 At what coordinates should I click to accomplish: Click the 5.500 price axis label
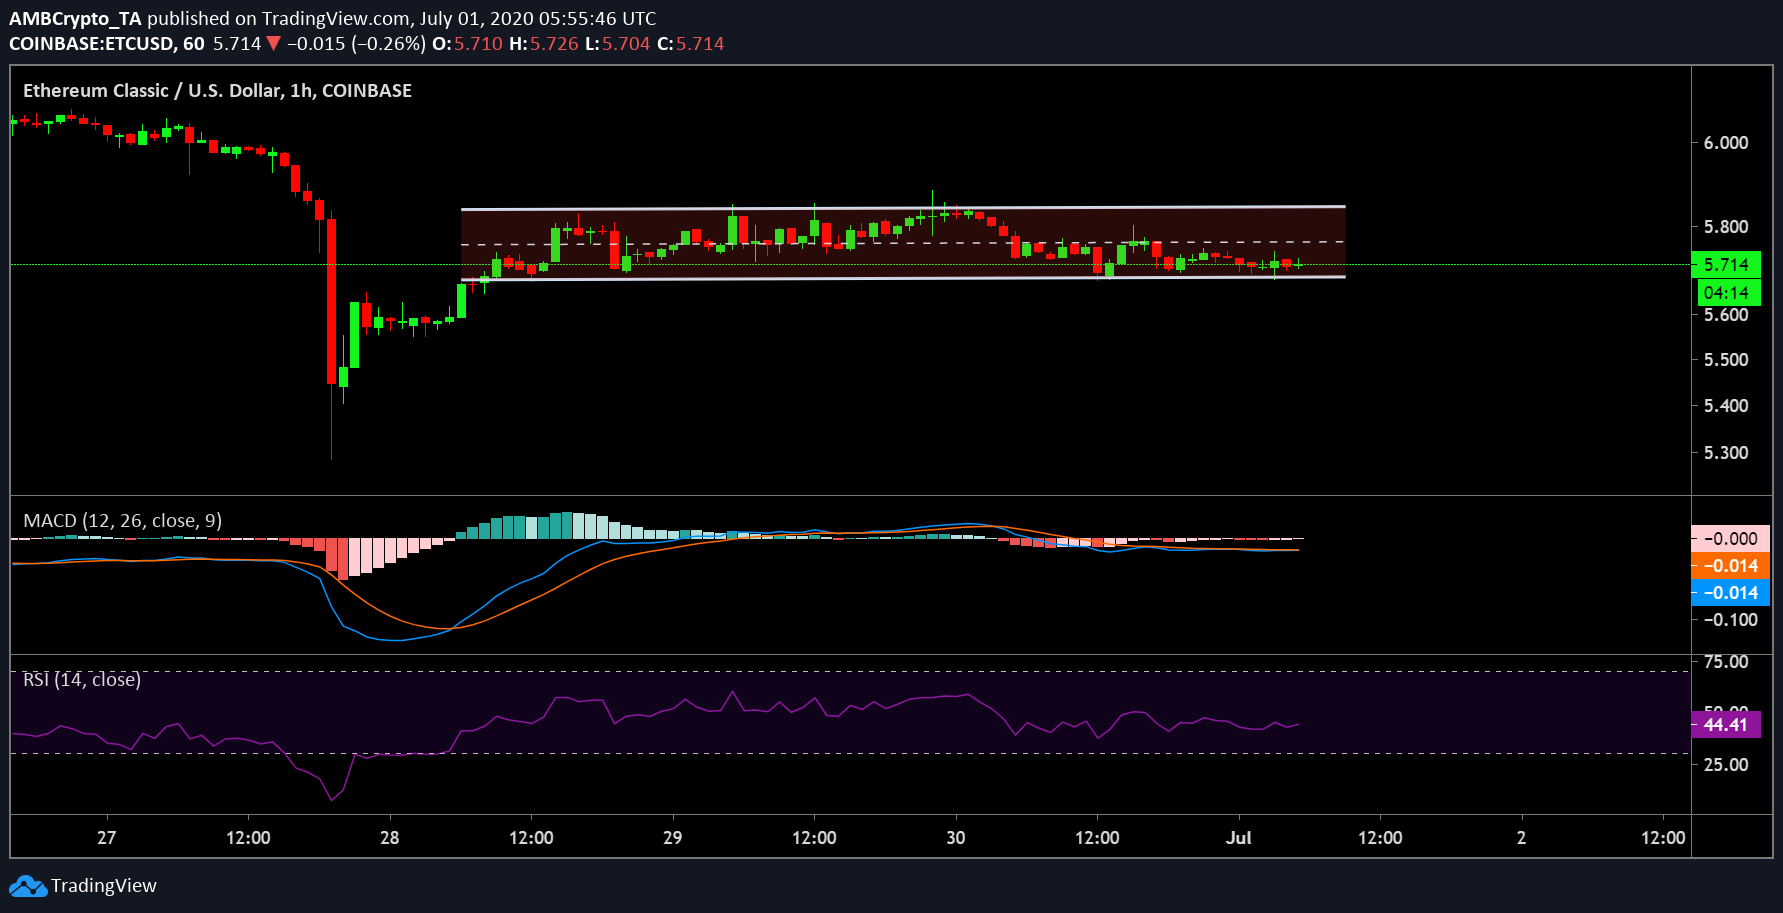coord(1726,360)
